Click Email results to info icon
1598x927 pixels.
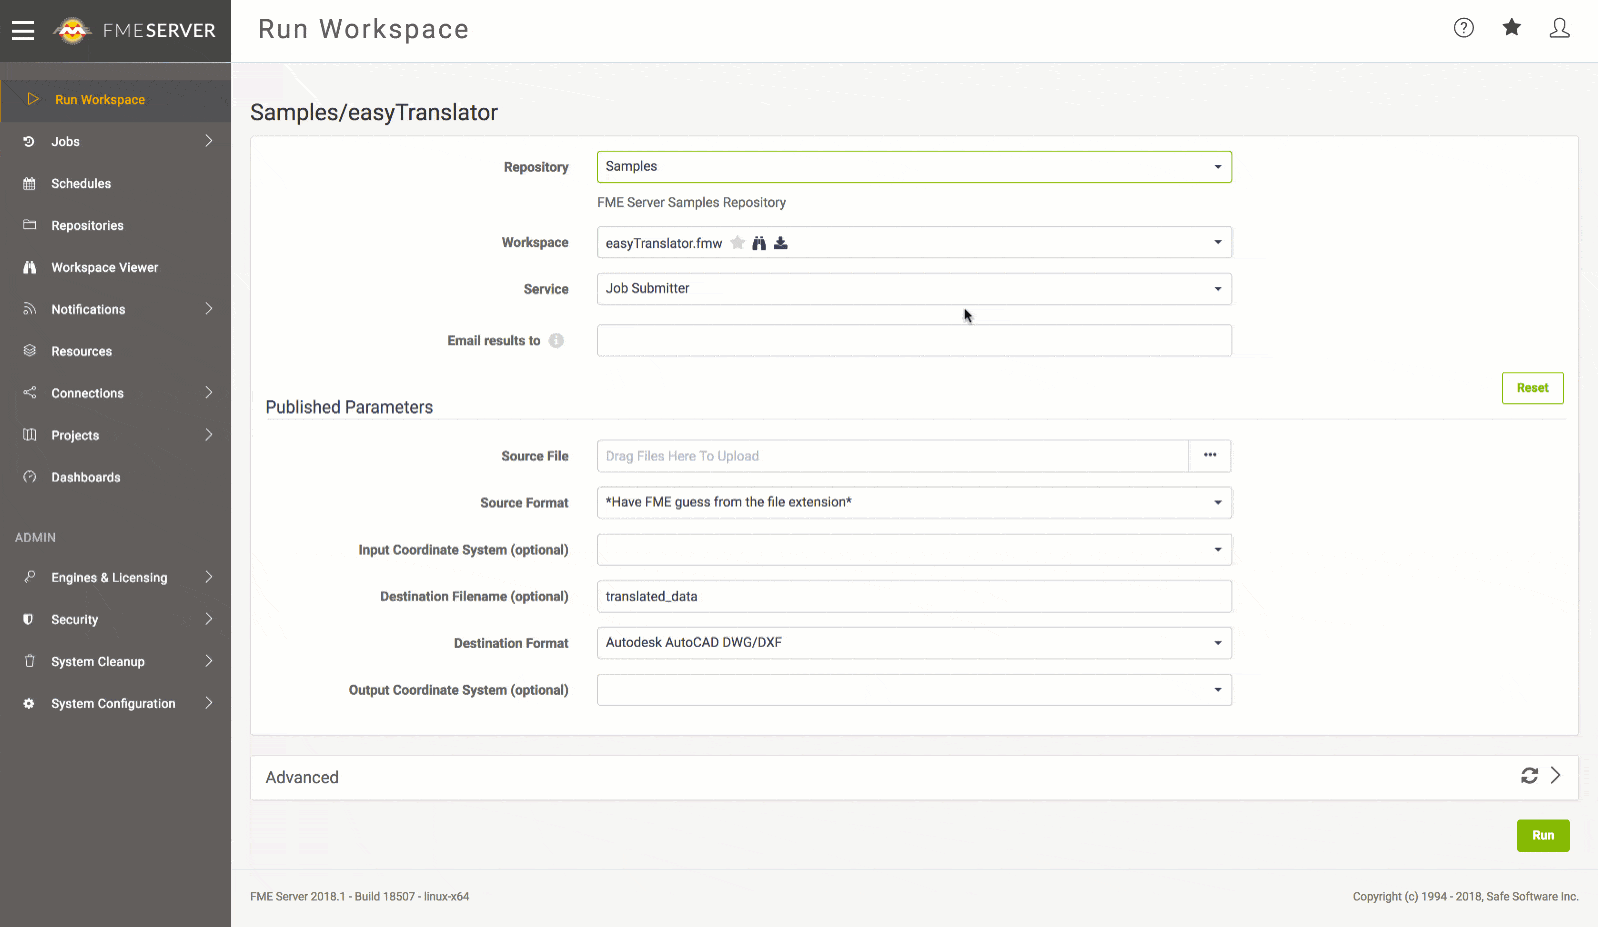click(556, 341)
